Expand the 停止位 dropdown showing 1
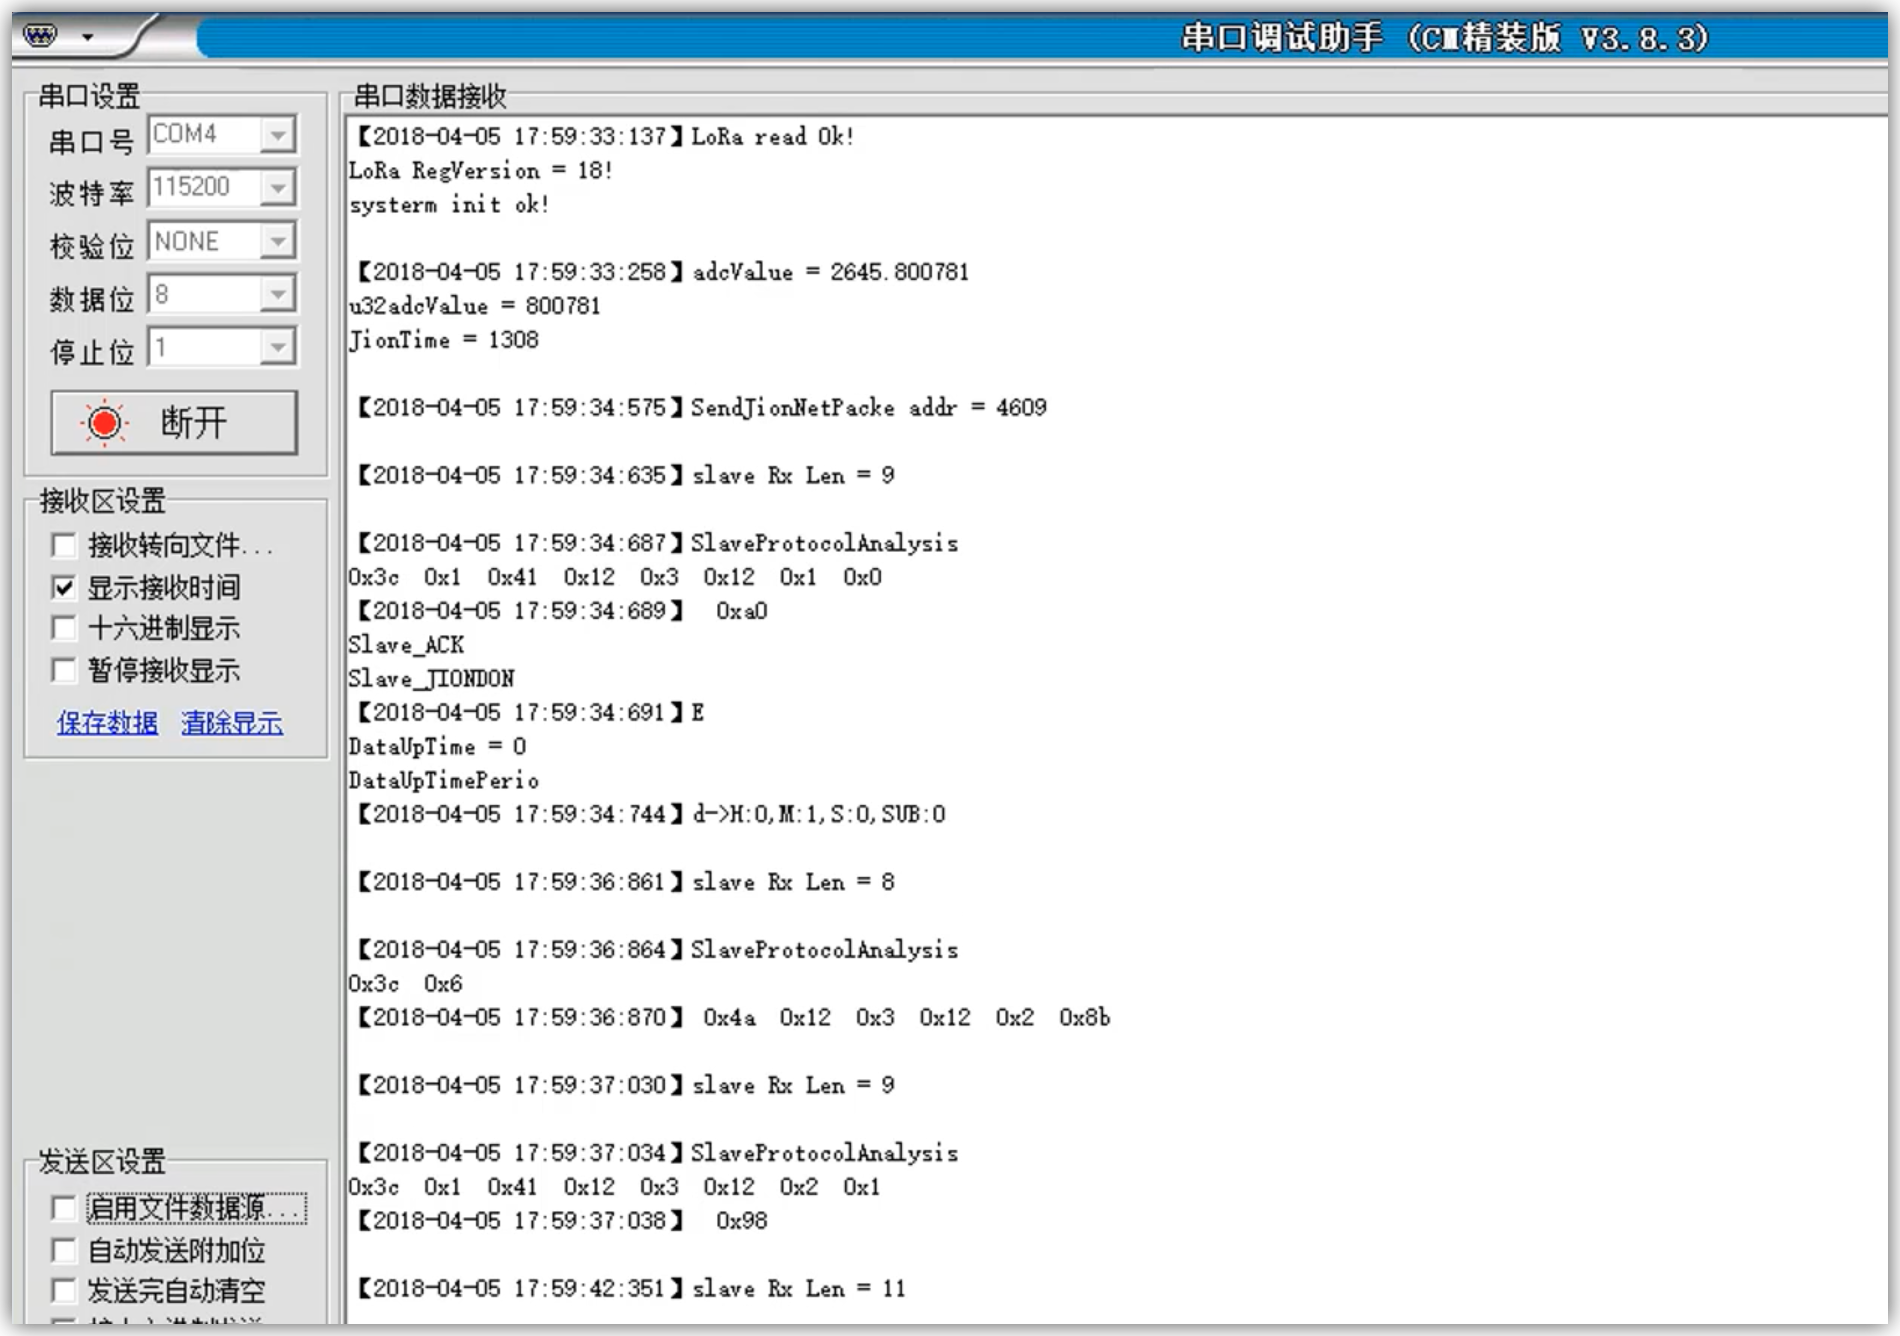 tap(277, 347)
